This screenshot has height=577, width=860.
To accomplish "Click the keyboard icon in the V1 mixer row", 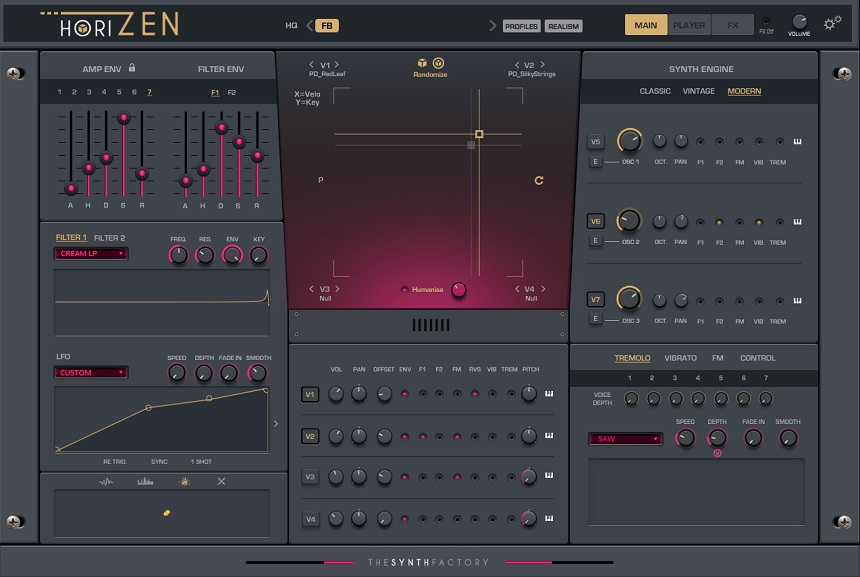I will 549,394.
